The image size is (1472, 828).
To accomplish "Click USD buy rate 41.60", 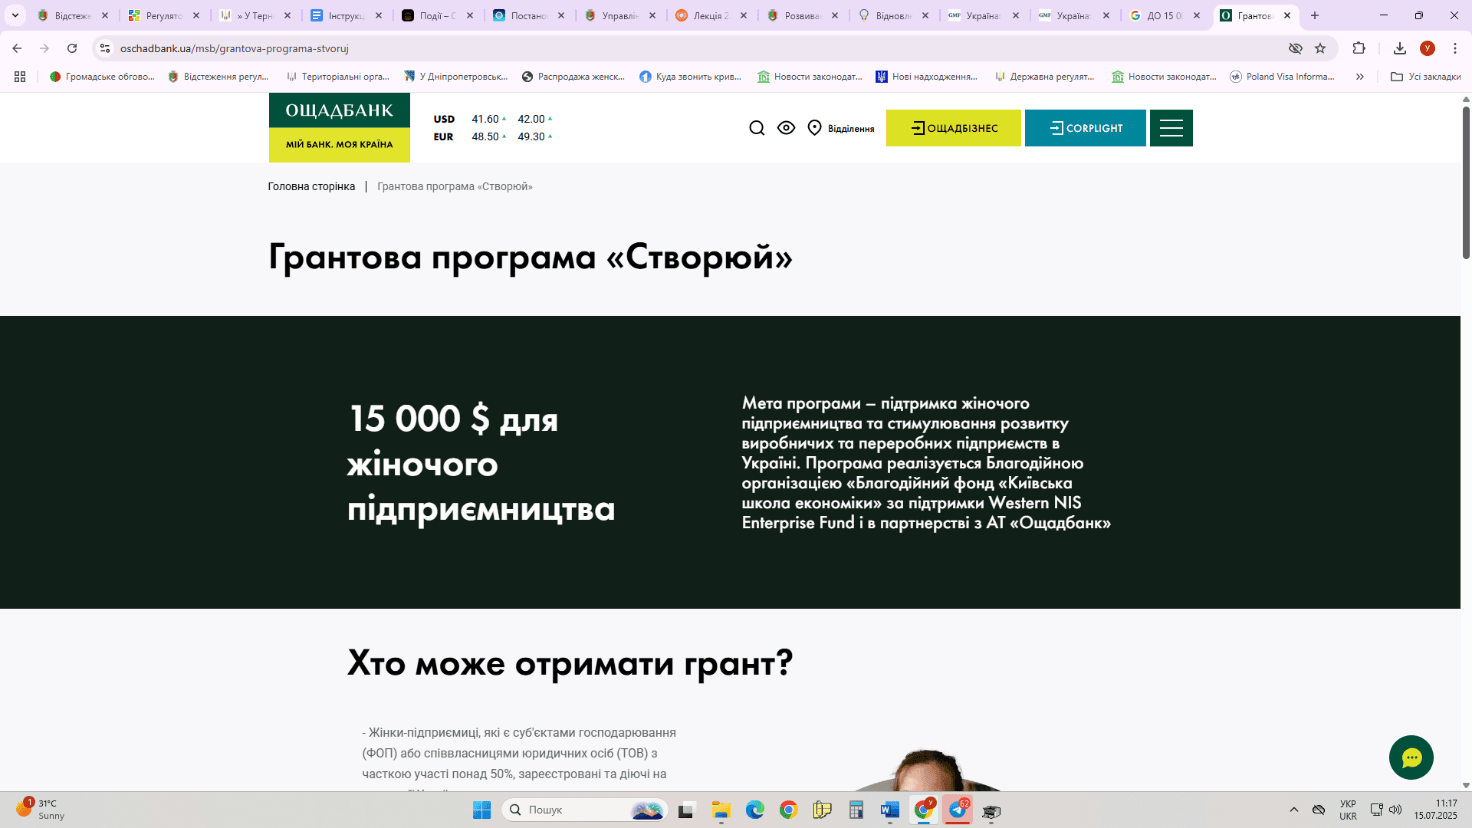I will tap(486, 119).
